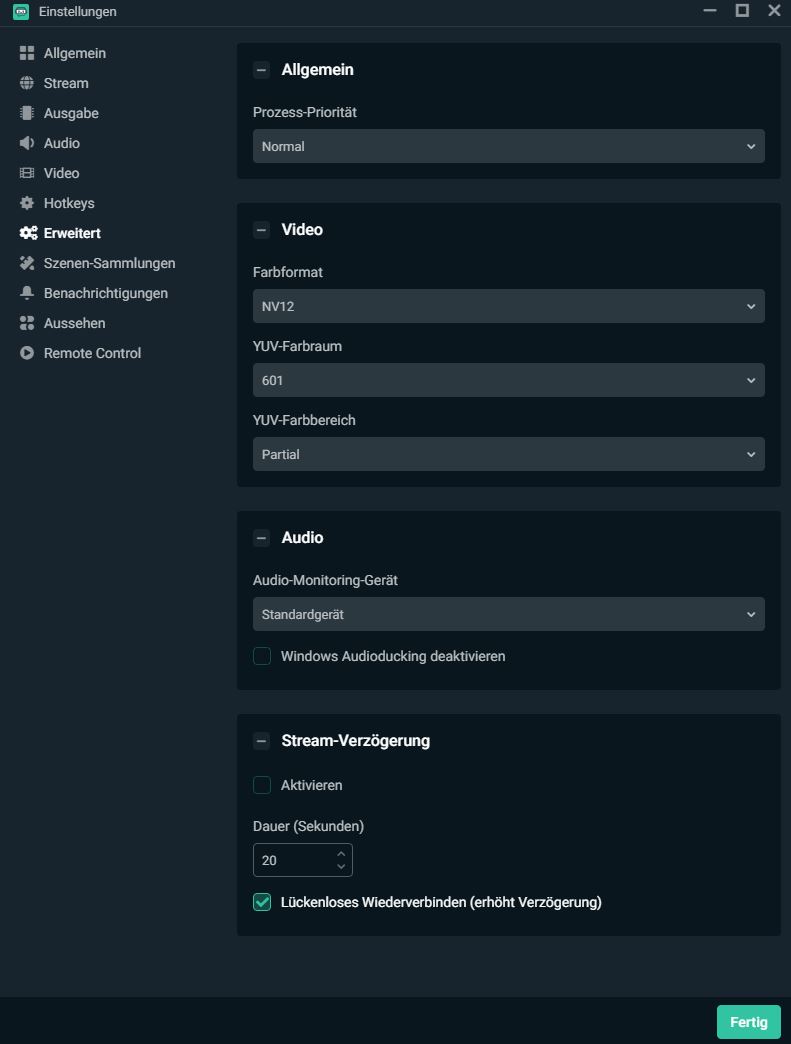The image size is (791, 1044).
Task: Click the Stream globe icon
Action: (x=27, y=83)
